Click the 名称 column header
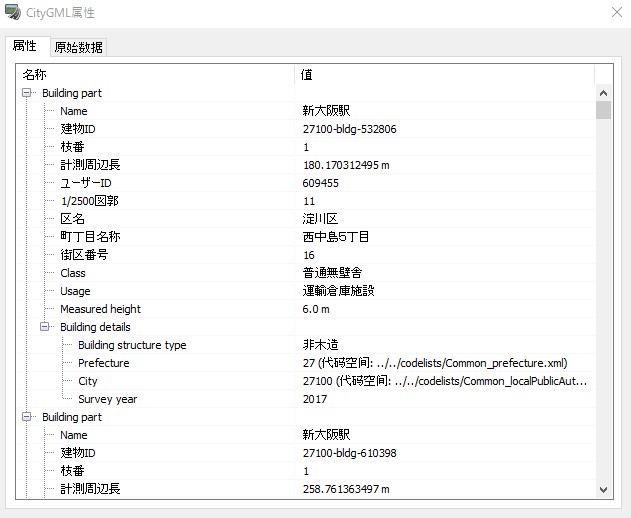 [x=155, y=74]
